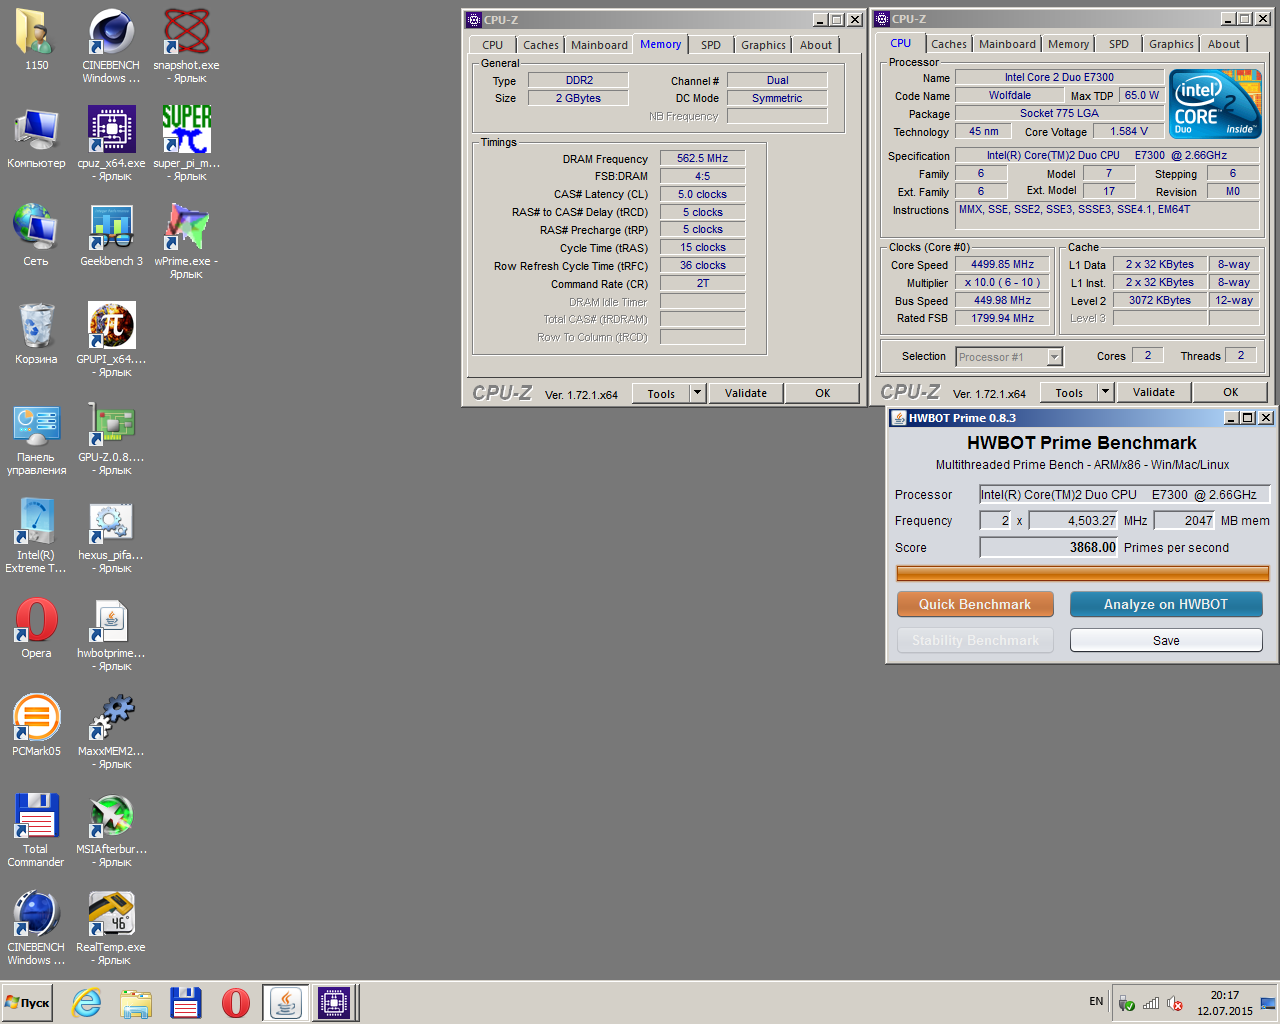Switch to Graphics tab in right CPU-Z window
1280x1024 pixels.
[1171, 44]
